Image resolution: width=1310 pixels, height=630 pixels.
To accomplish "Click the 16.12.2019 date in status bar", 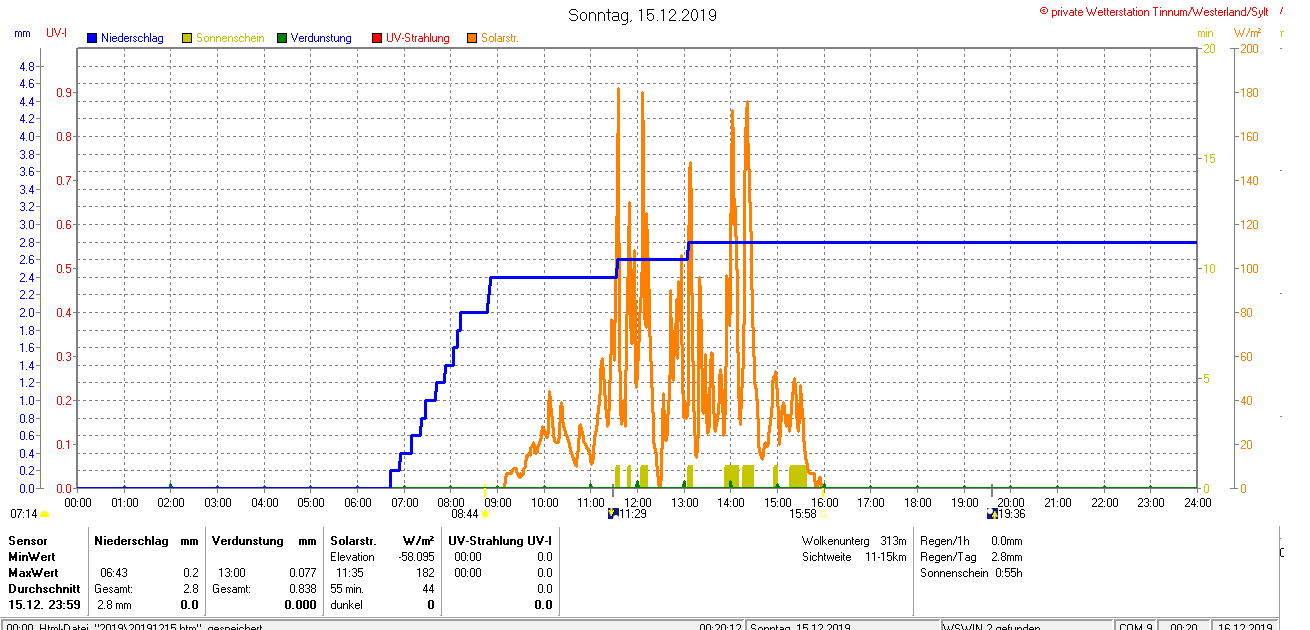I will [x=1245, y=626].
